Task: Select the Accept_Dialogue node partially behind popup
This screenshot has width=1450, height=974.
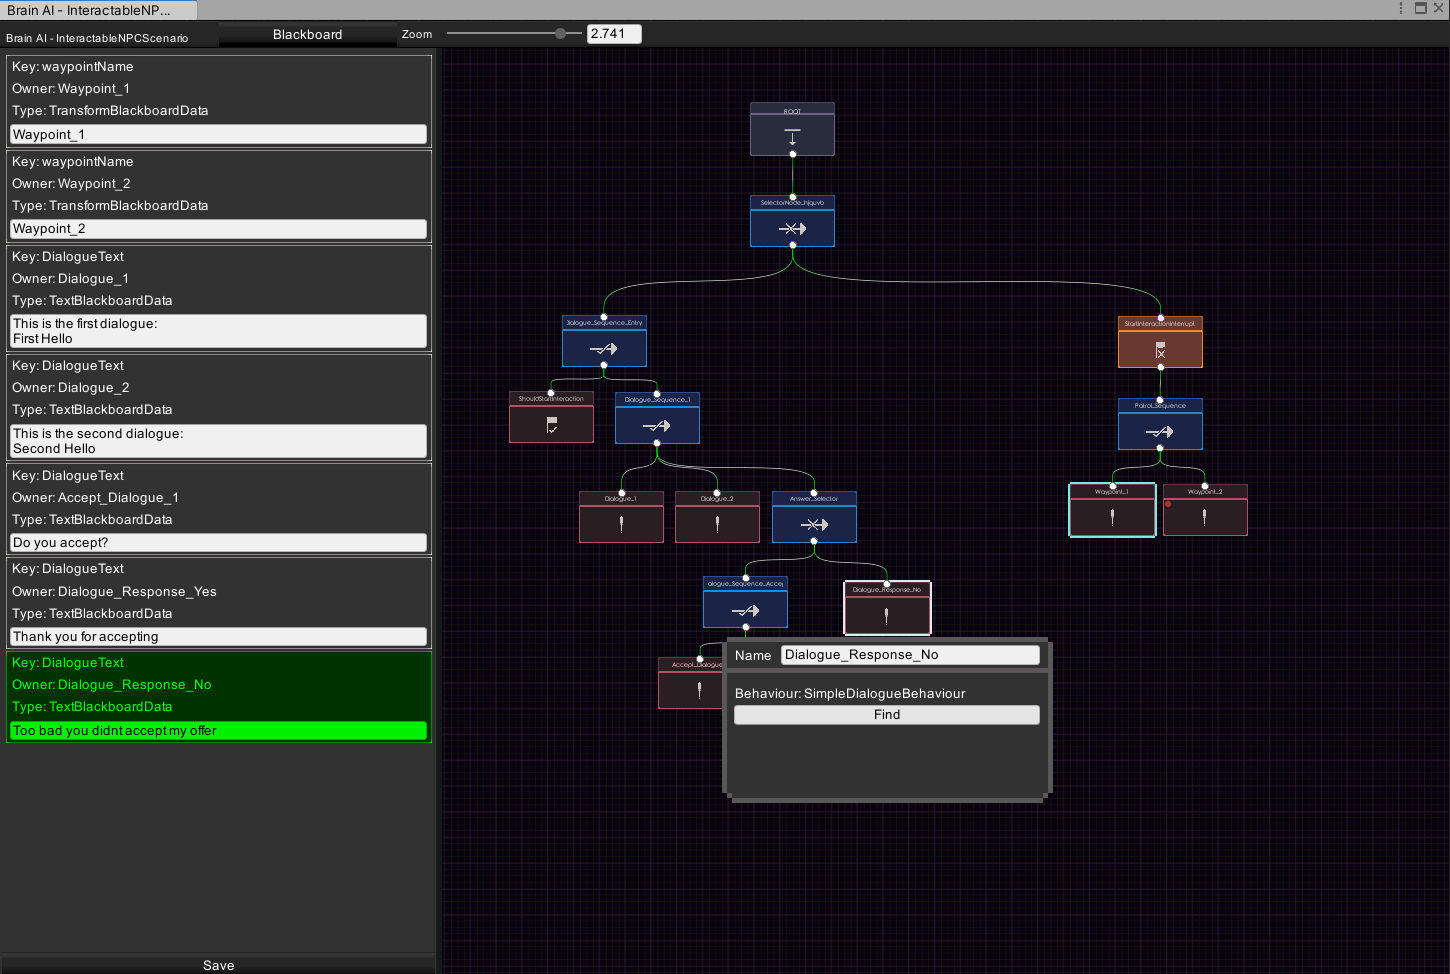Action: click(x=691, y=683)
